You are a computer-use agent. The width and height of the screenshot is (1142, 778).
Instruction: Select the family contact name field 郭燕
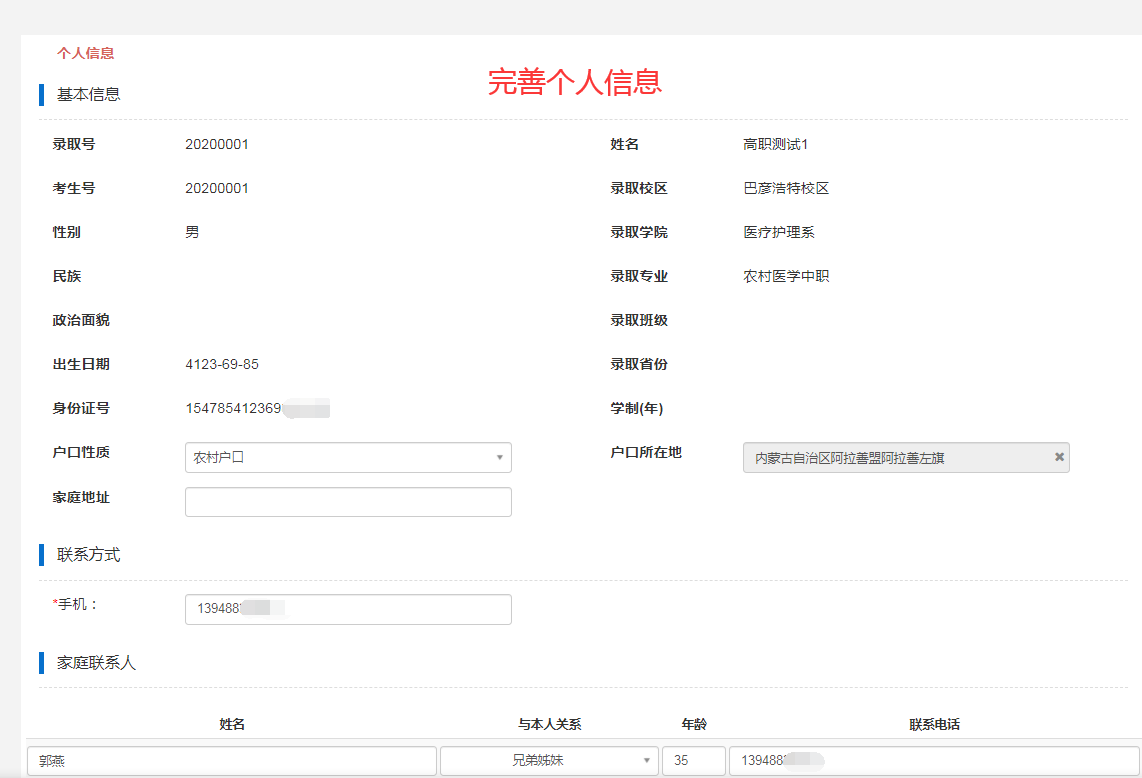click(231, 761)
